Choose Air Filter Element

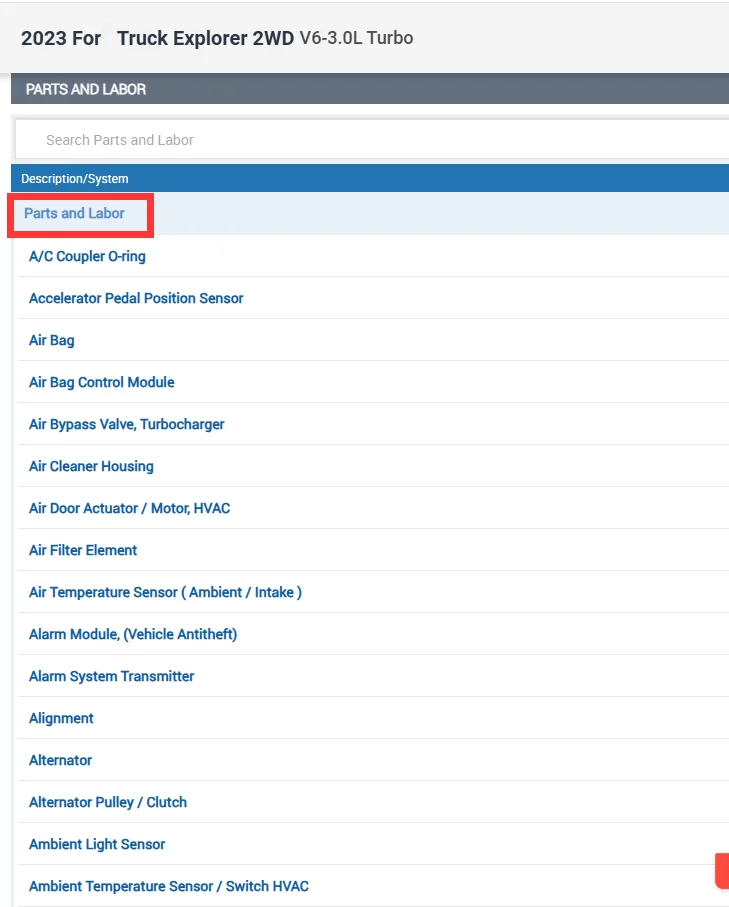83,550
